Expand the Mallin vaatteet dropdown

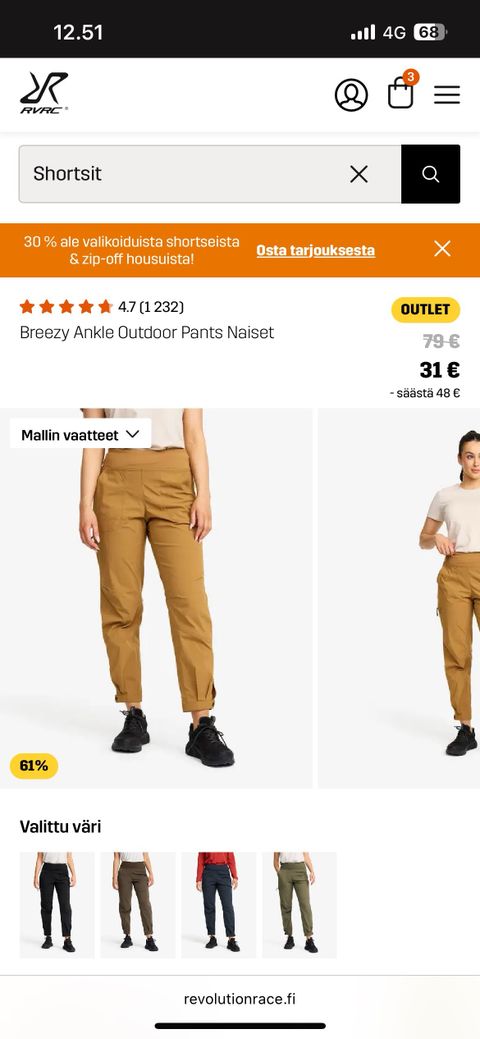pos(80,435)
